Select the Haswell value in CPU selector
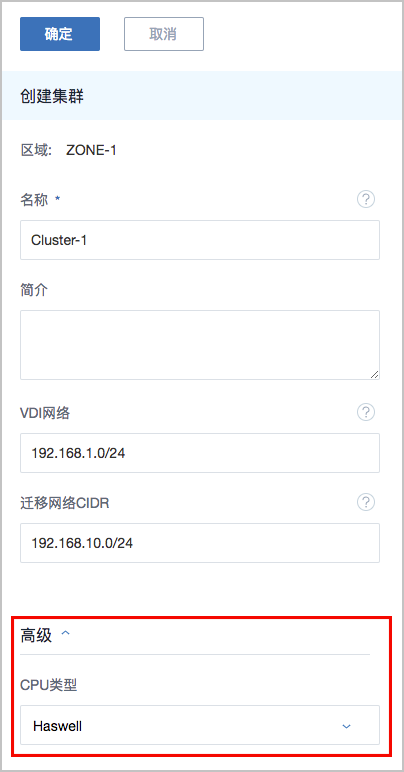Image resolution: width=404 pixels, height=772 pixels. click(x=58, y=726)
